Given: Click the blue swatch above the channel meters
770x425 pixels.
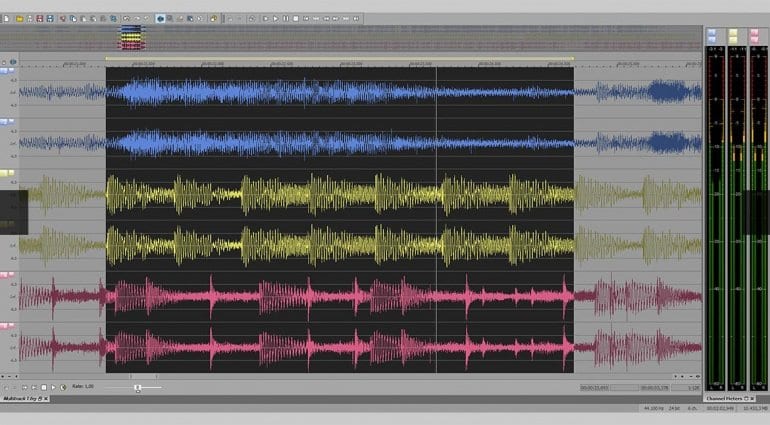Looking at the screenshot, I should [712, 36].
